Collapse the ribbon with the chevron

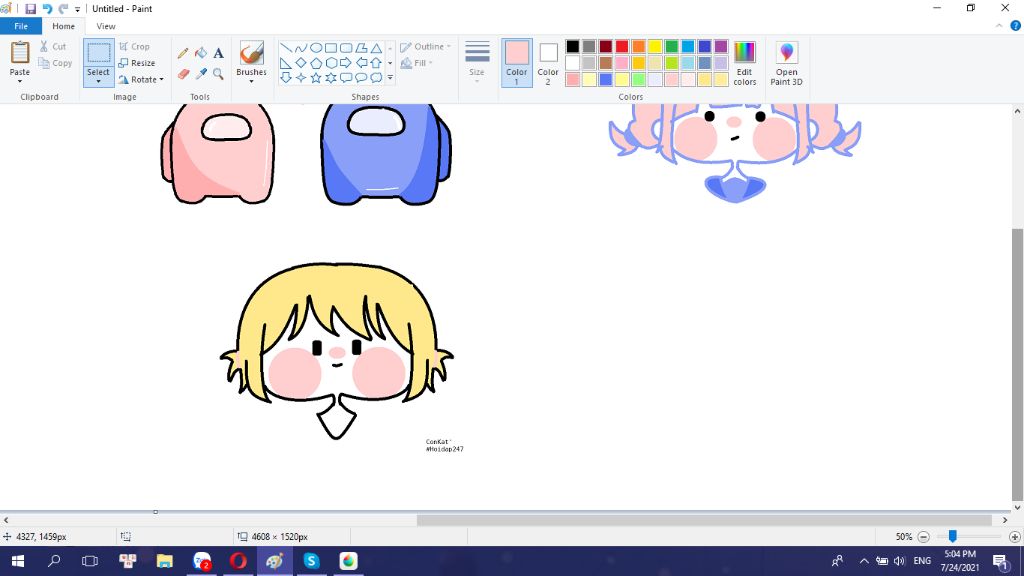pyautogui.click(x=999, y=26)
